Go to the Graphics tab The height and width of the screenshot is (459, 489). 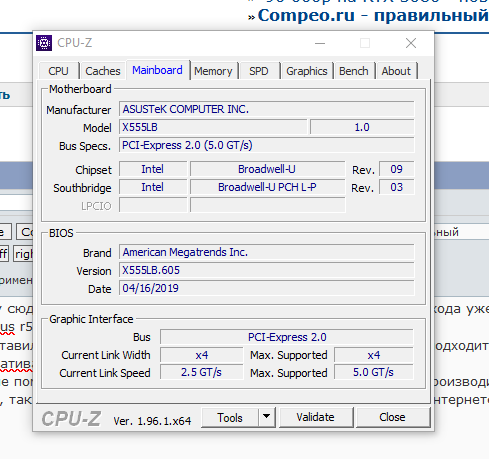click(x=307, y=71)
